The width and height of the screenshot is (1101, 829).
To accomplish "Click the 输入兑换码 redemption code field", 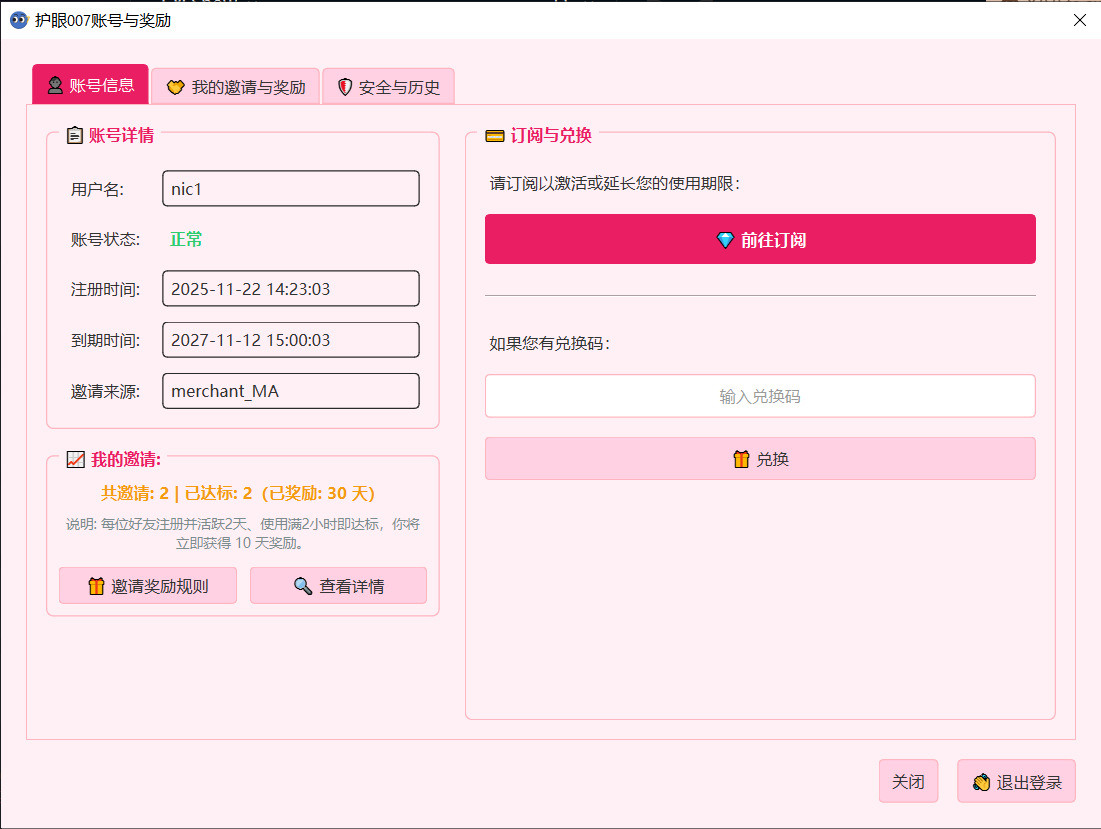I will [760, 396].
